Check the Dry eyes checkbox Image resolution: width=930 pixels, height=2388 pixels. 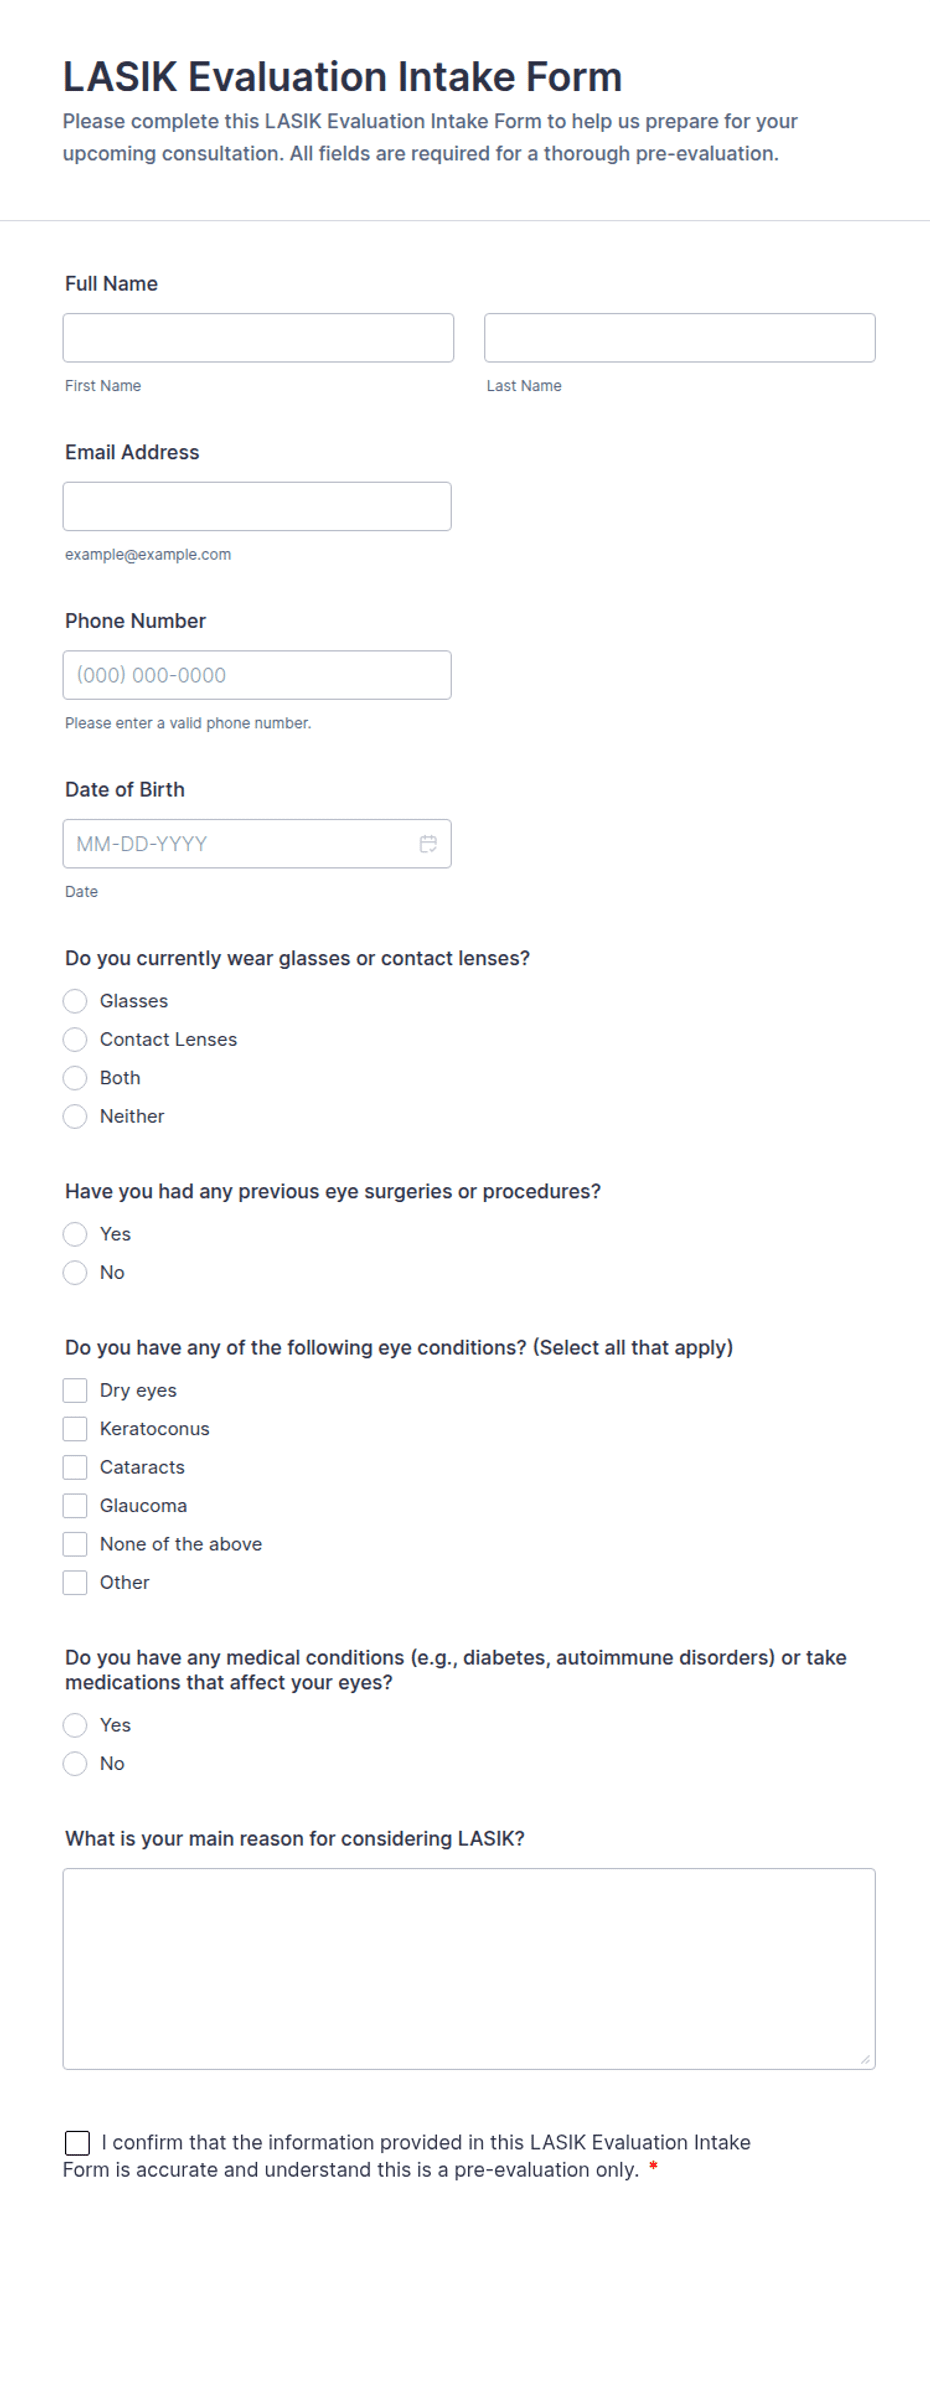pyautogui.click(x=75, y=1391)
